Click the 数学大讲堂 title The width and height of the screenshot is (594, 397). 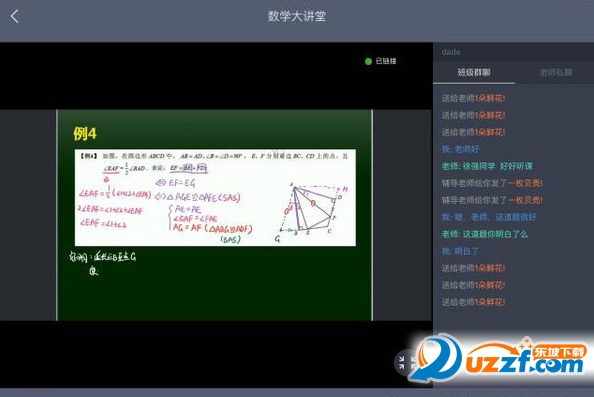(297, 16)
